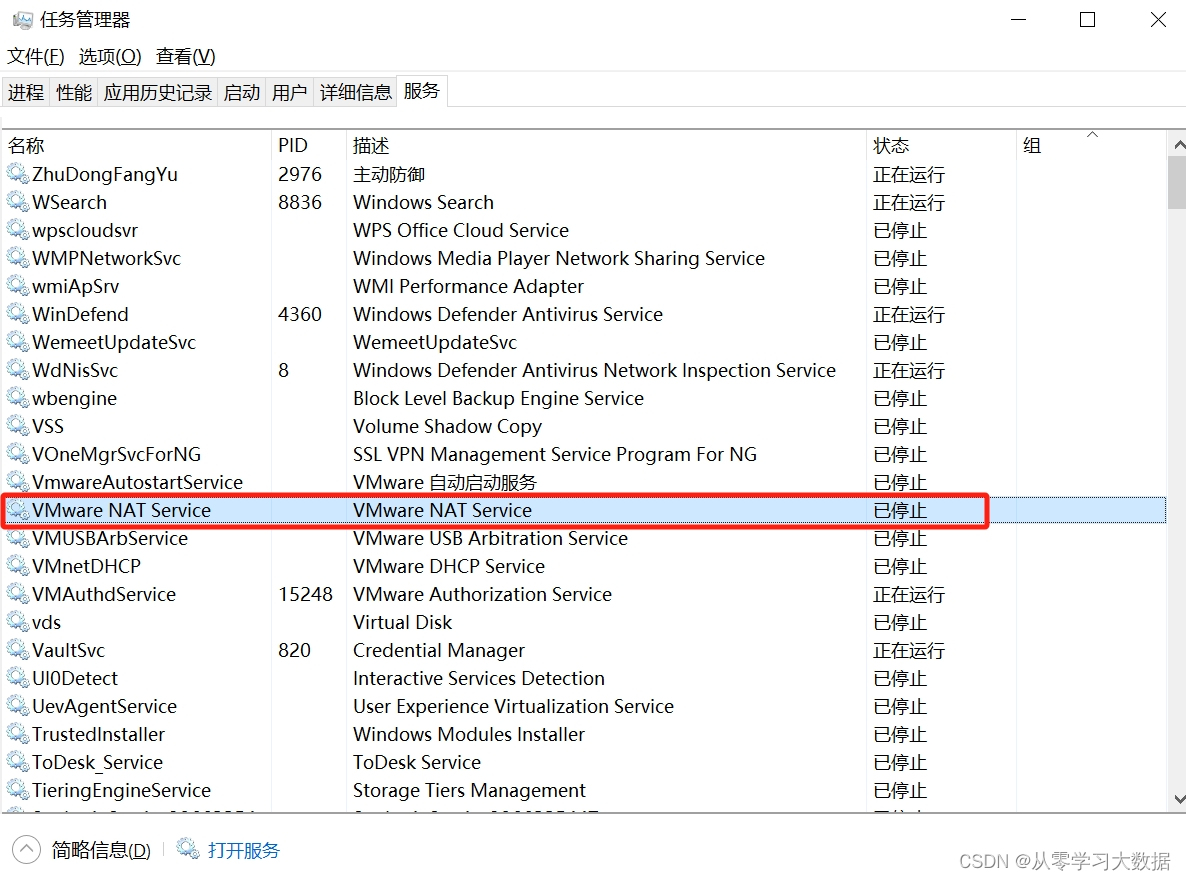This screenshot has width=1186, height=880.
Task: Switch to the 用户 tab
Action: pos(289,92)
